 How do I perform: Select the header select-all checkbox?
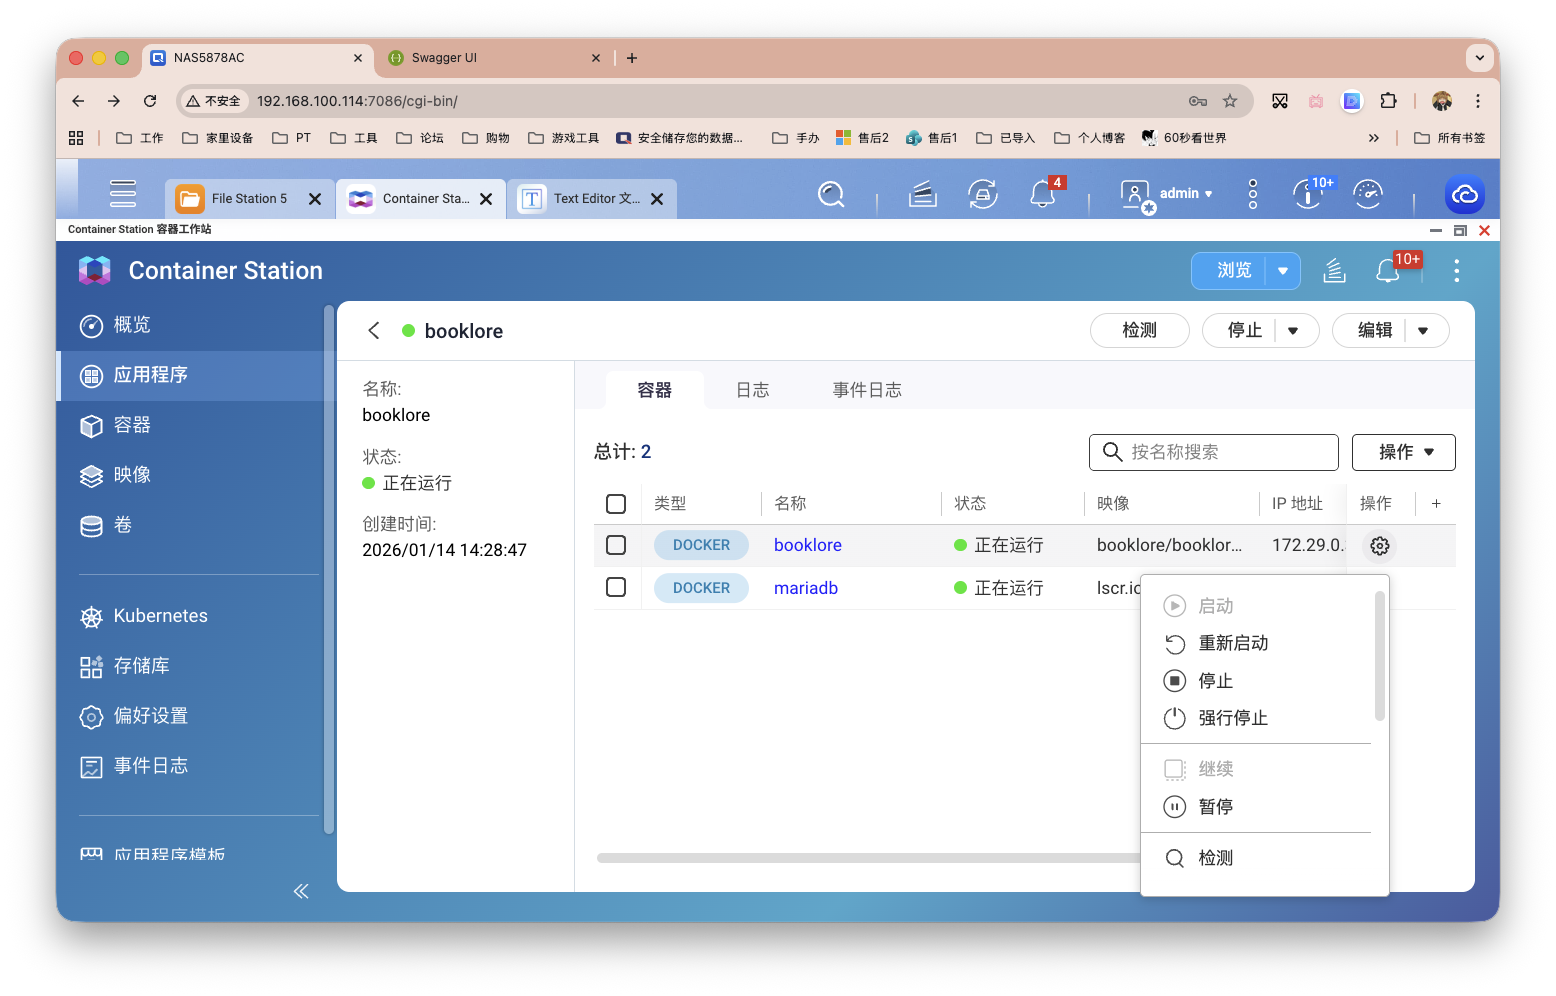tap(616, 504)
